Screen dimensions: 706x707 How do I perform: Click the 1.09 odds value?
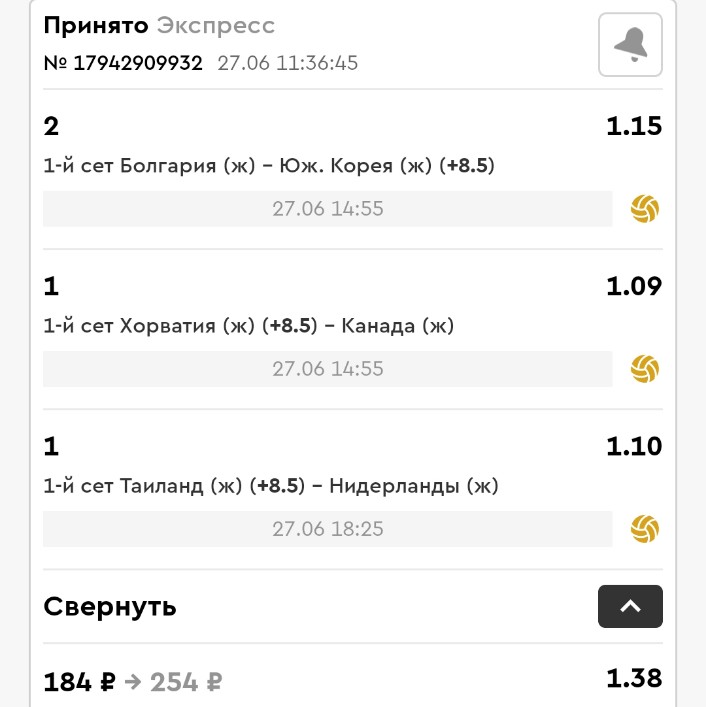pos(634,286)
